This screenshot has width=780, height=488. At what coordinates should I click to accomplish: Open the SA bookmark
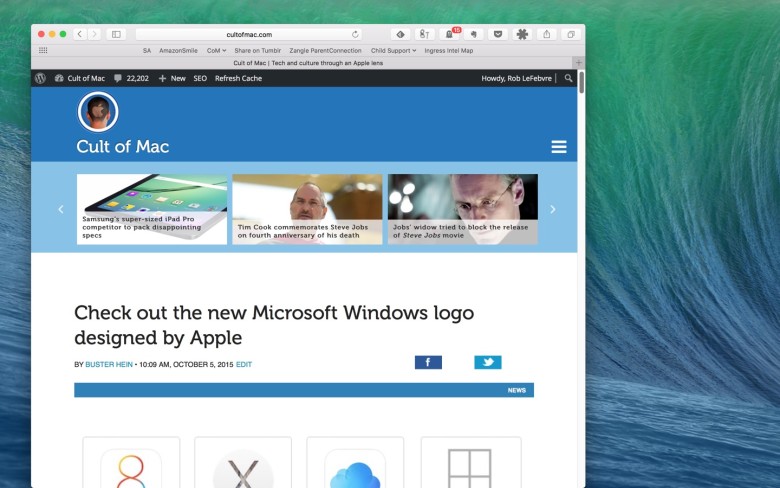click(147, 51)
